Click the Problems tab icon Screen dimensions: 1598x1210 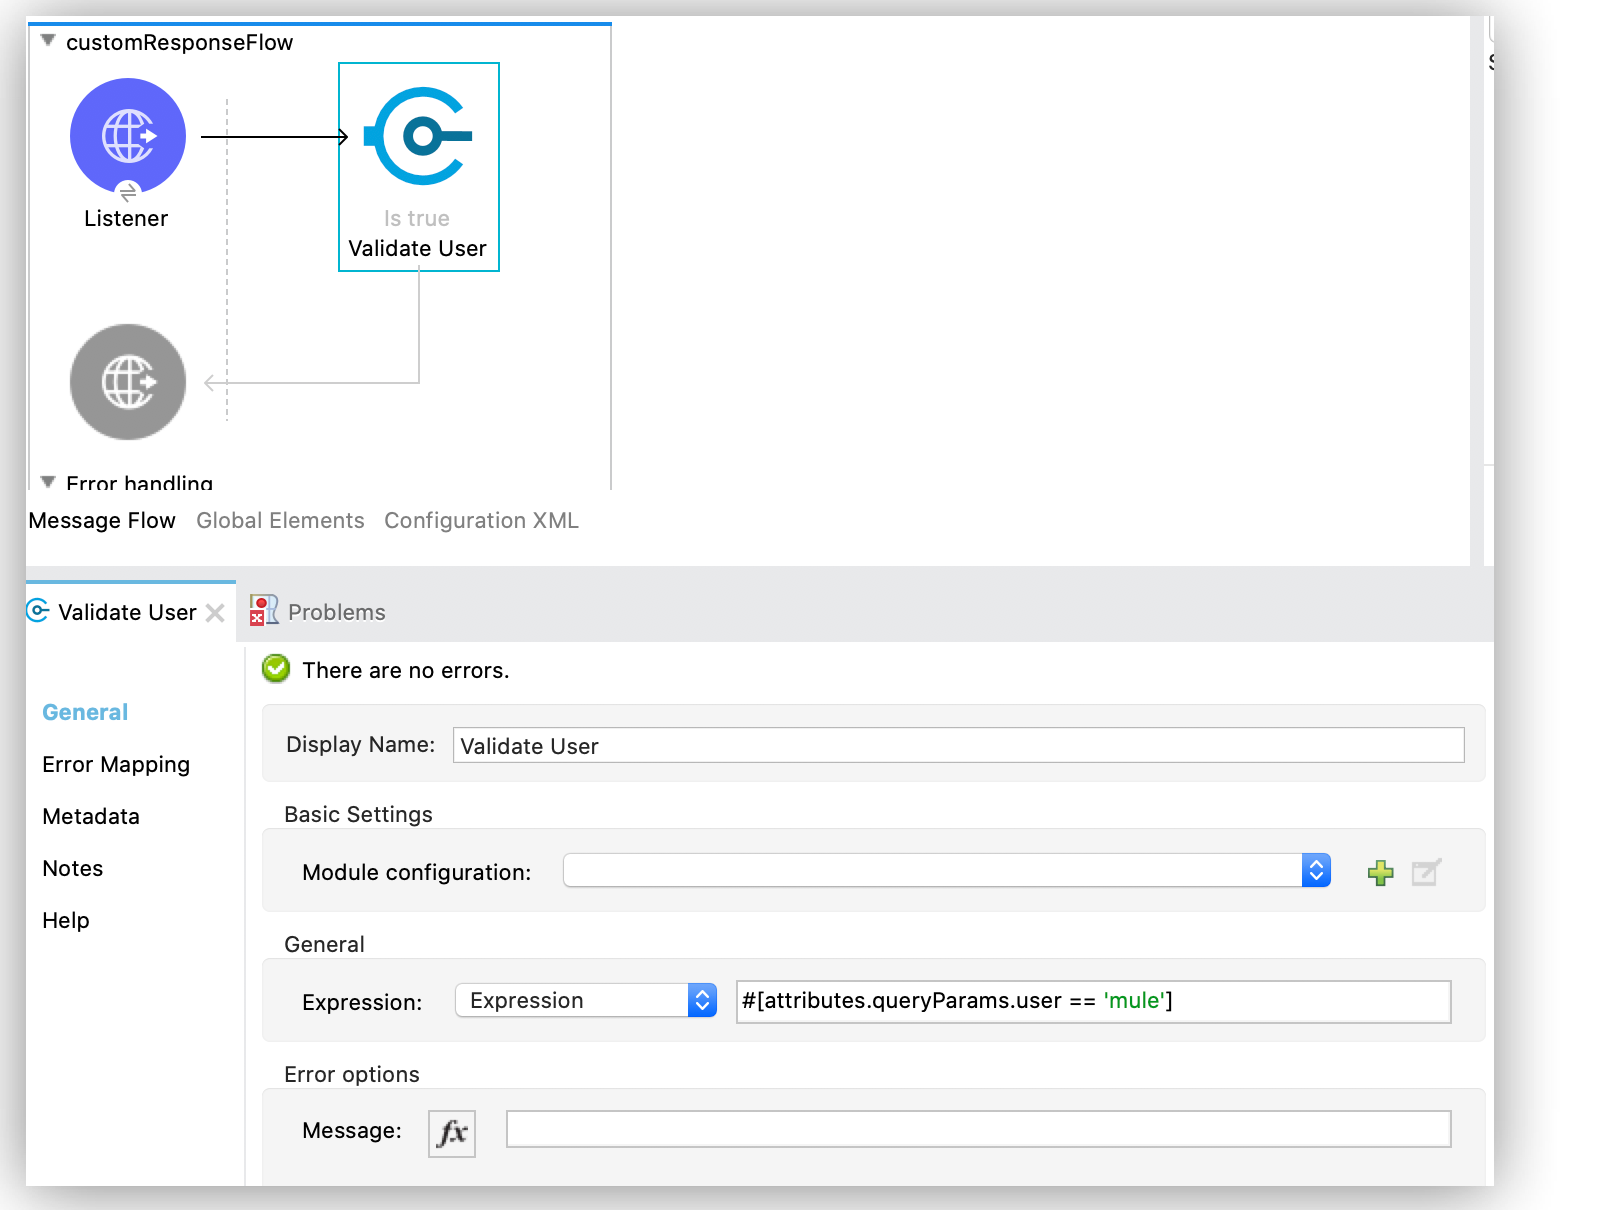264,611
